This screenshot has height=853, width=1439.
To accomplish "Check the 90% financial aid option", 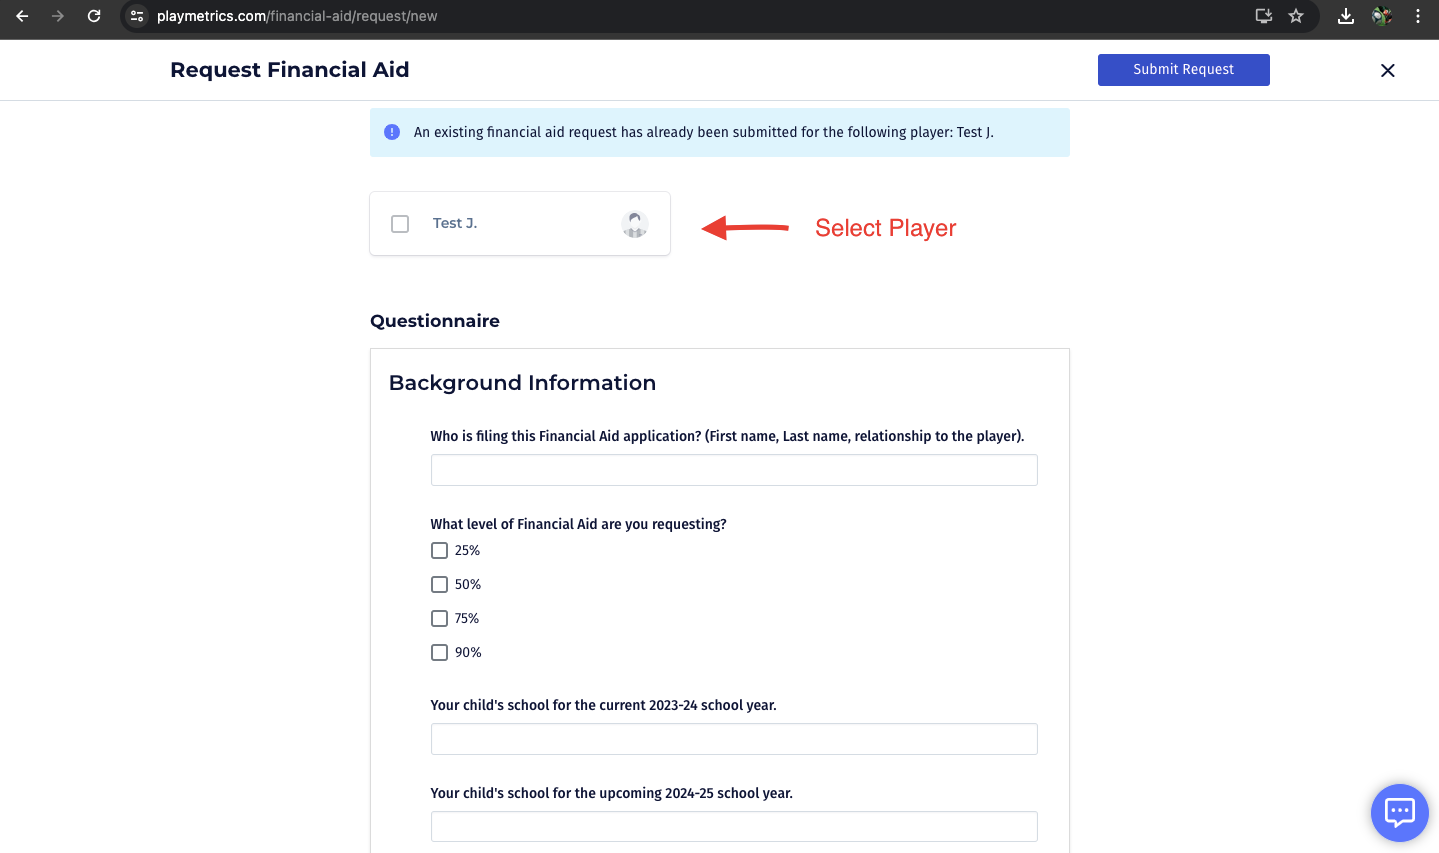I will click(x=439, y=652).
